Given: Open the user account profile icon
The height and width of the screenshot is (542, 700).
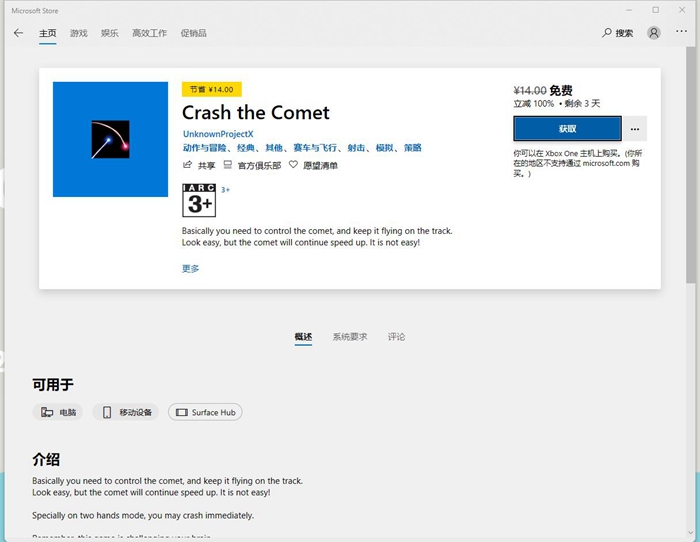Looking at the screenshot, I should tap(654, 33).
